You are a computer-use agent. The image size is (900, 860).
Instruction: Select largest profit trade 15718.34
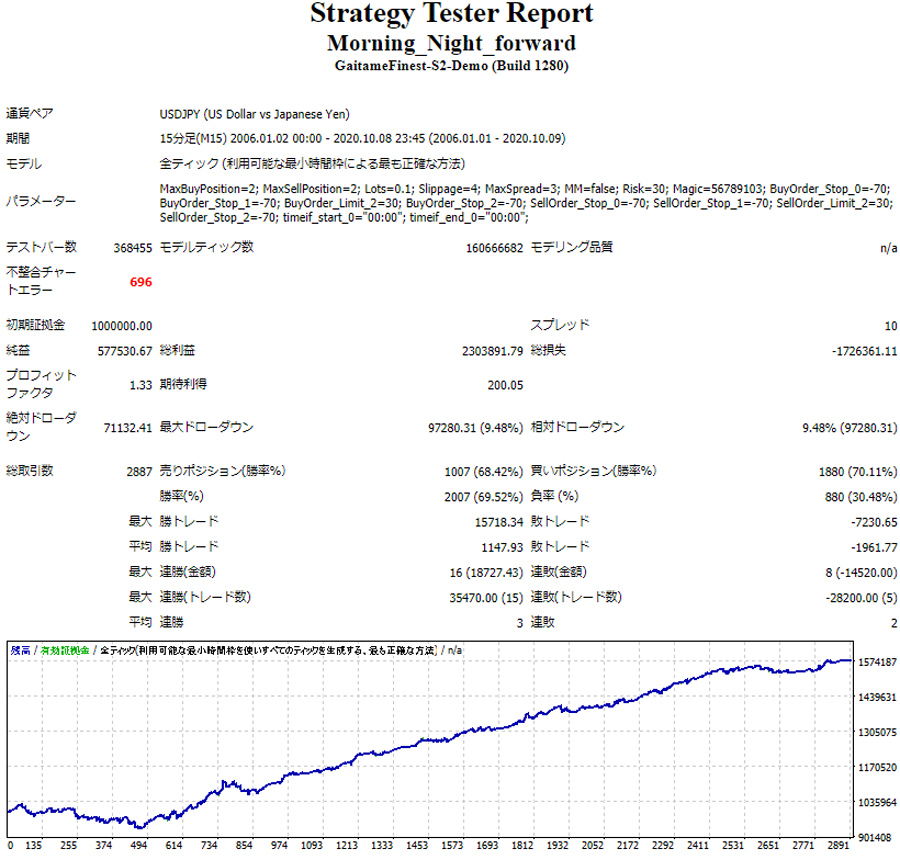(499, 522)
